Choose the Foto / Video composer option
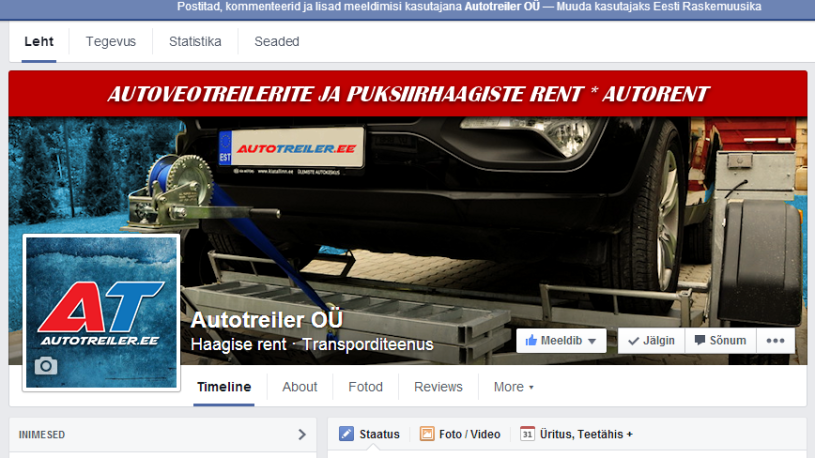815x458 pixels. (x=461, y=434)
